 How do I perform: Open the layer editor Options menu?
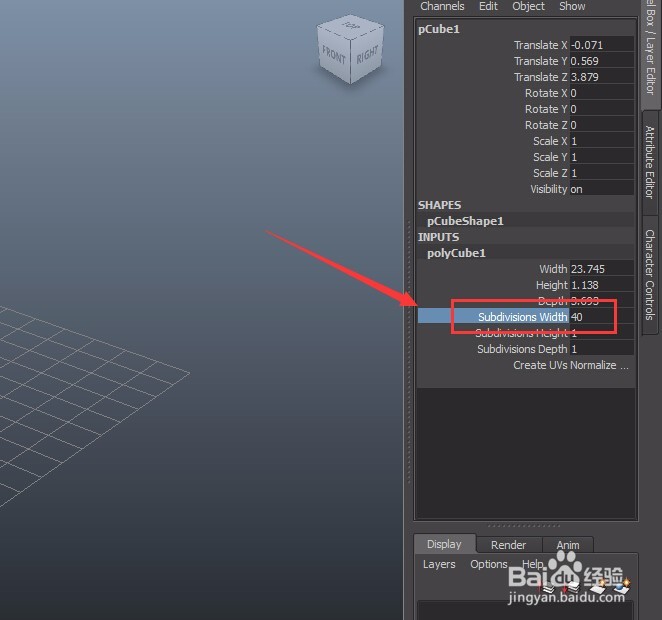tap(489, 564)
